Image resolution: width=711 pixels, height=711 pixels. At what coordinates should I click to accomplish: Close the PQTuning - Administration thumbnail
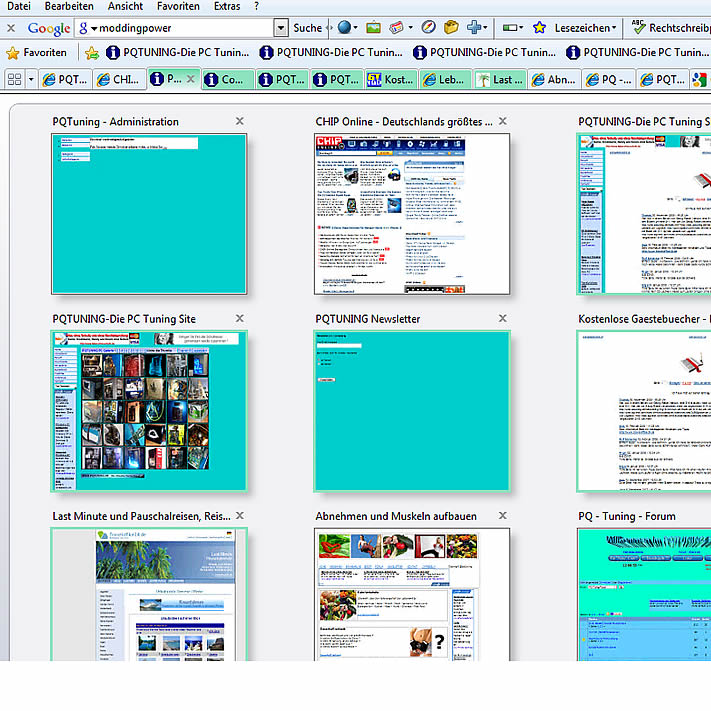(x=239, y=121)
